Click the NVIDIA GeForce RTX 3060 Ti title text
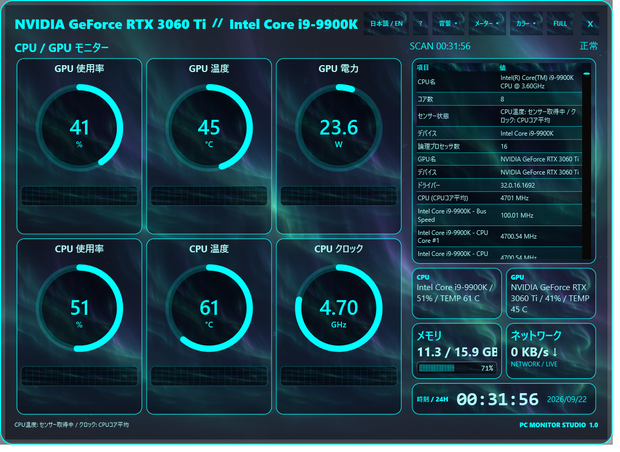This screenshot has height=452, width=620. (112, 25)
